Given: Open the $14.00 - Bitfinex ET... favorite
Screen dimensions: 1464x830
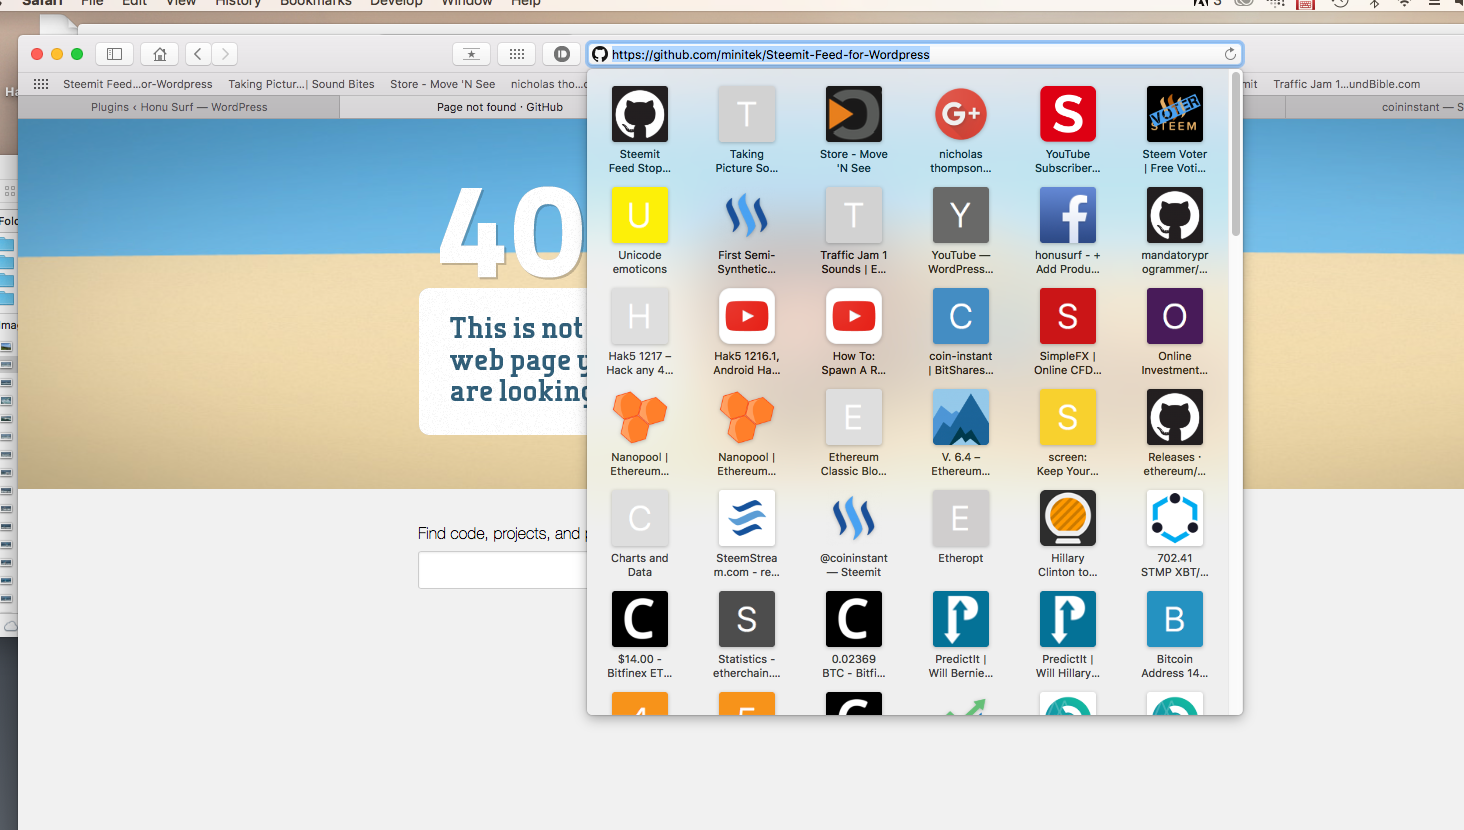Looking at the screenshot, I should click(x=640, y=619).
